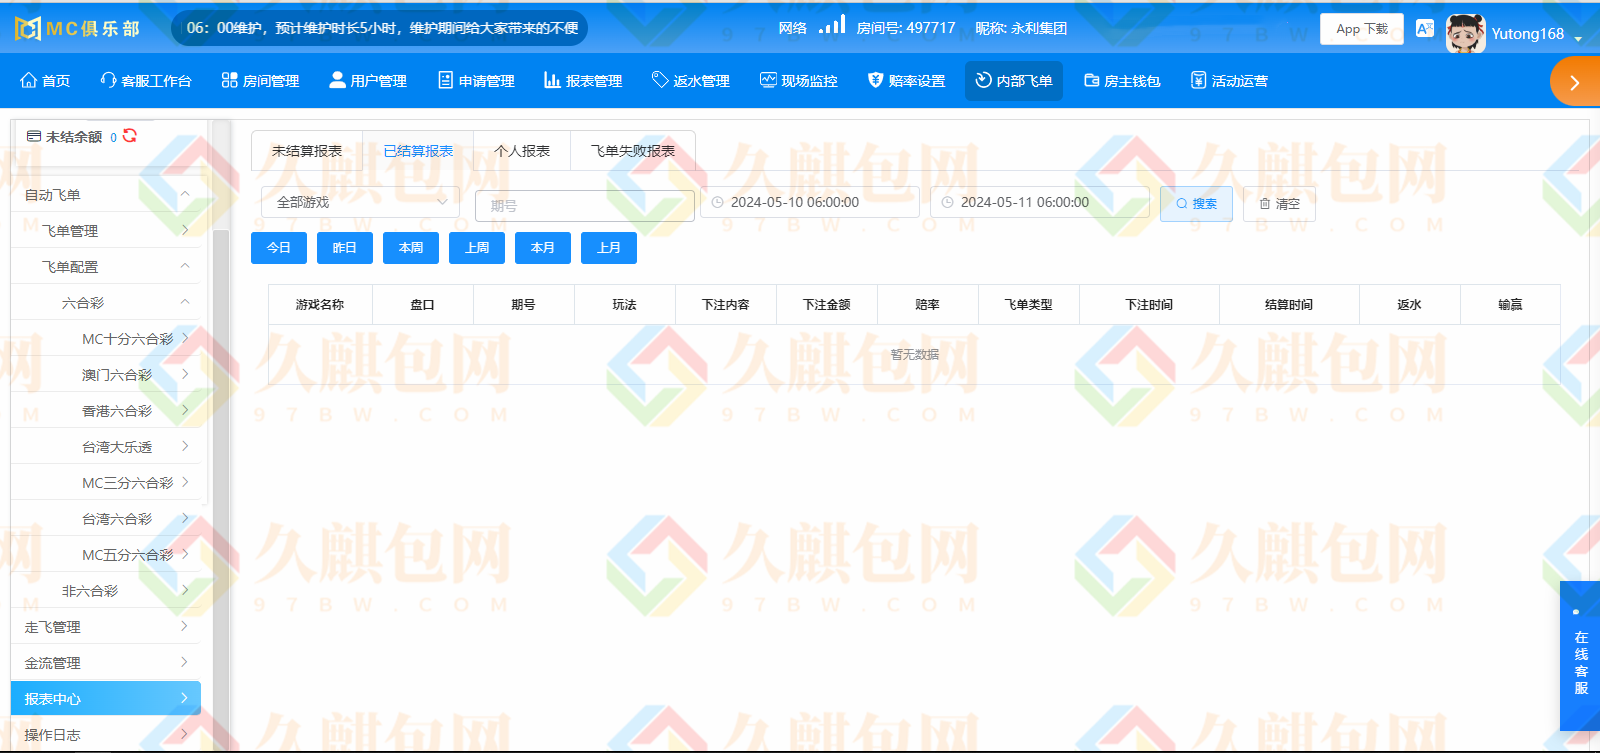Image resolution: width=1600 pixels, height=753 pixels.
Task: Switch to 飞单失败报表 tab
Action: 632,151
